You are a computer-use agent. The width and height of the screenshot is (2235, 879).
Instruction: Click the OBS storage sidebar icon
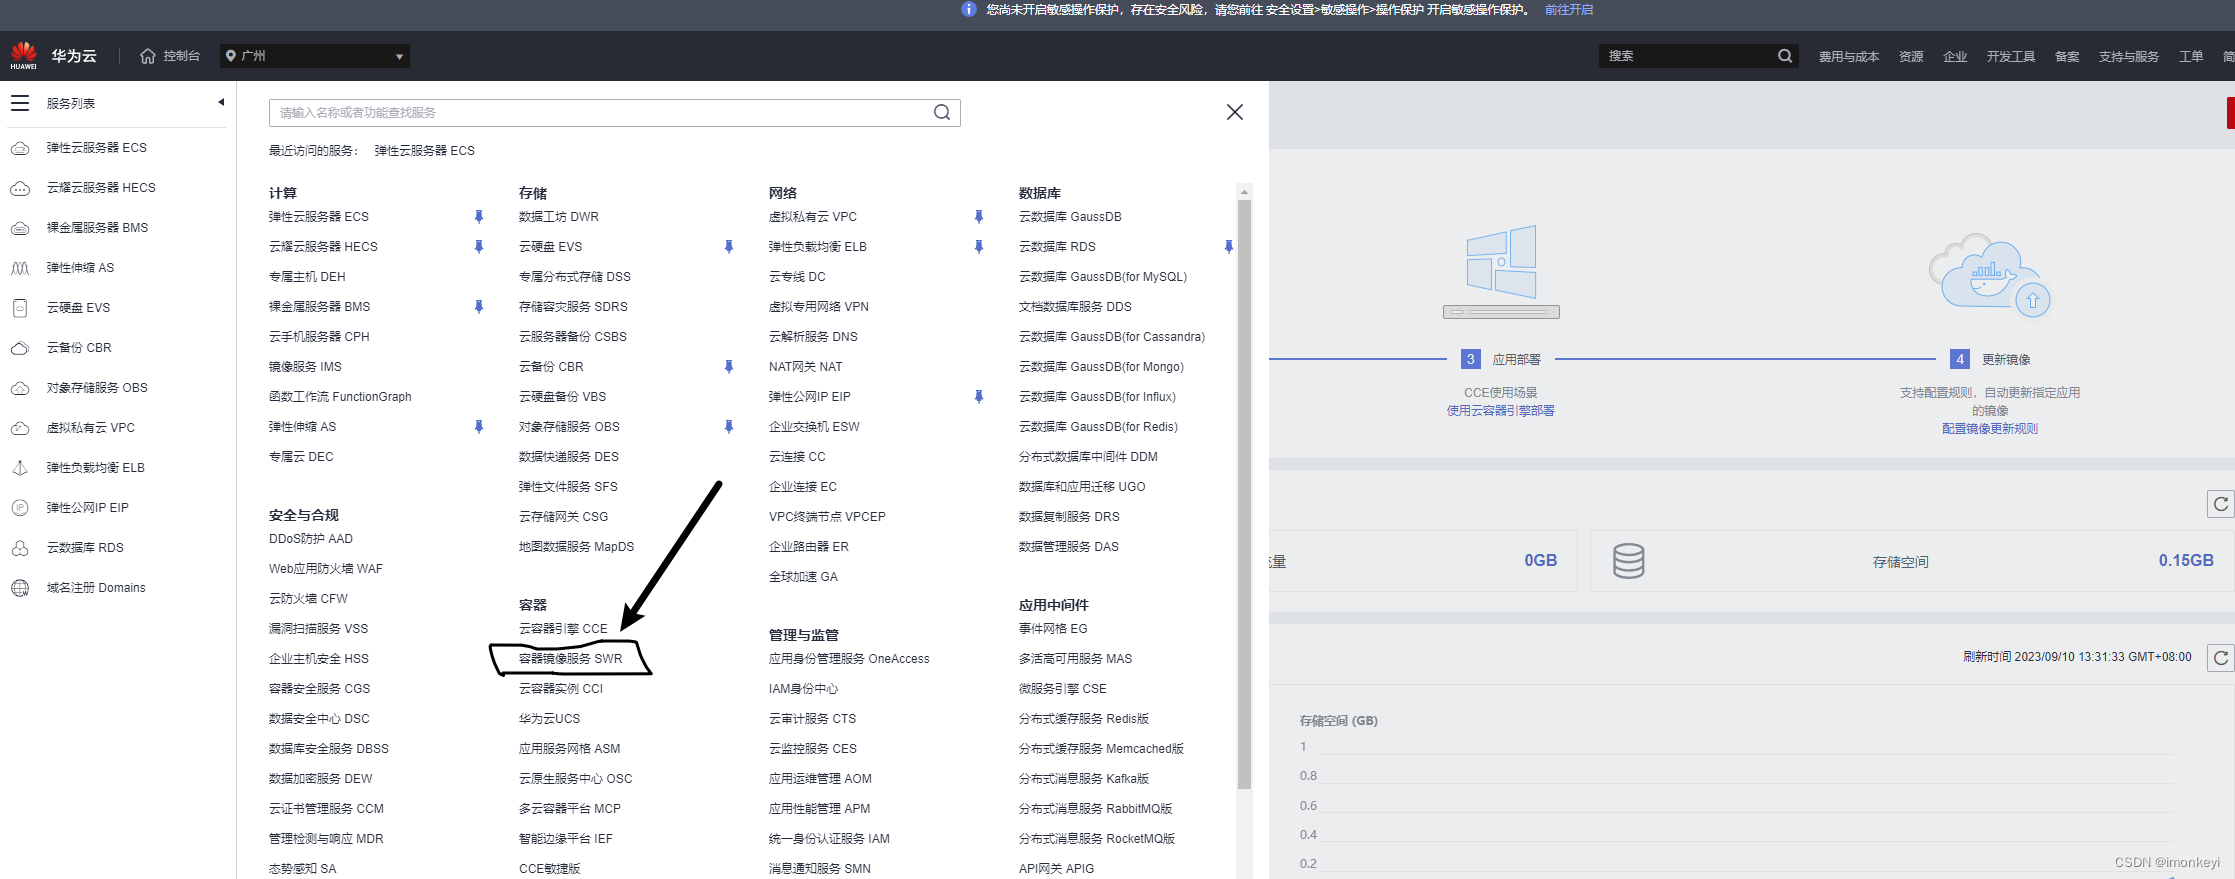pyautogui.click(x=20, y=388)
